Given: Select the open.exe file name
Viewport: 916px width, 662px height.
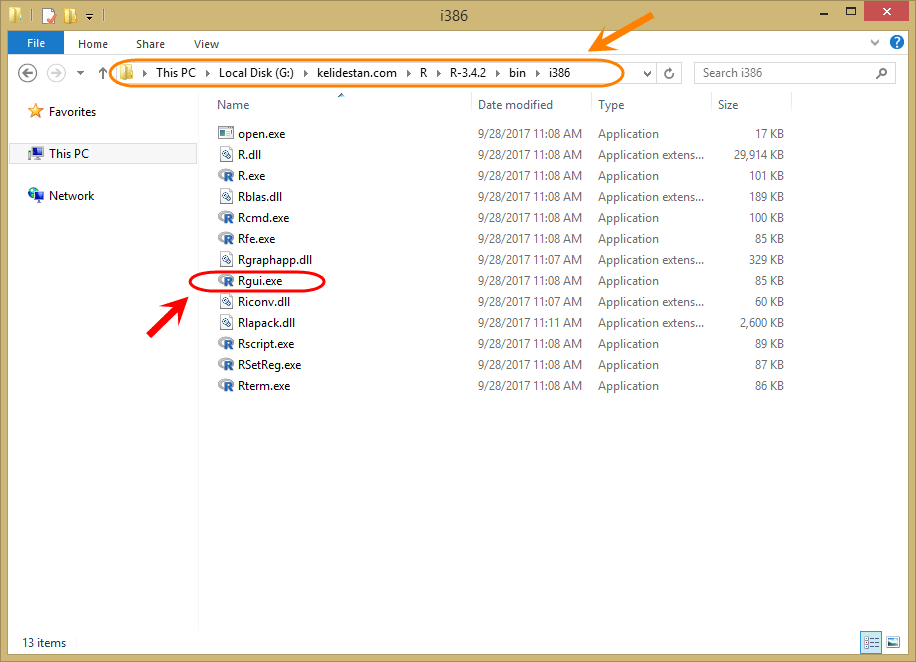Looking at the screenshot, I should (262, 134).
